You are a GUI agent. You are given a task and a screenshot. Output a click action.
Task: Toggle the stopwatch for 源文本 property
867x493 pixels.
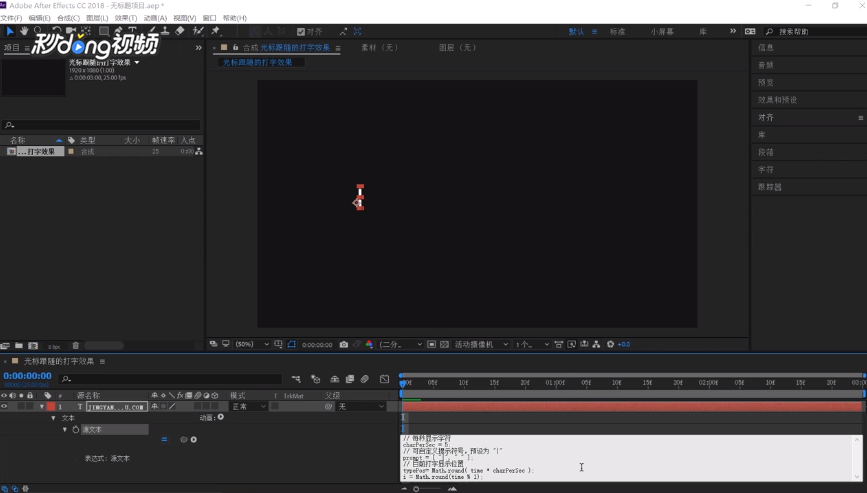(76, 429)
